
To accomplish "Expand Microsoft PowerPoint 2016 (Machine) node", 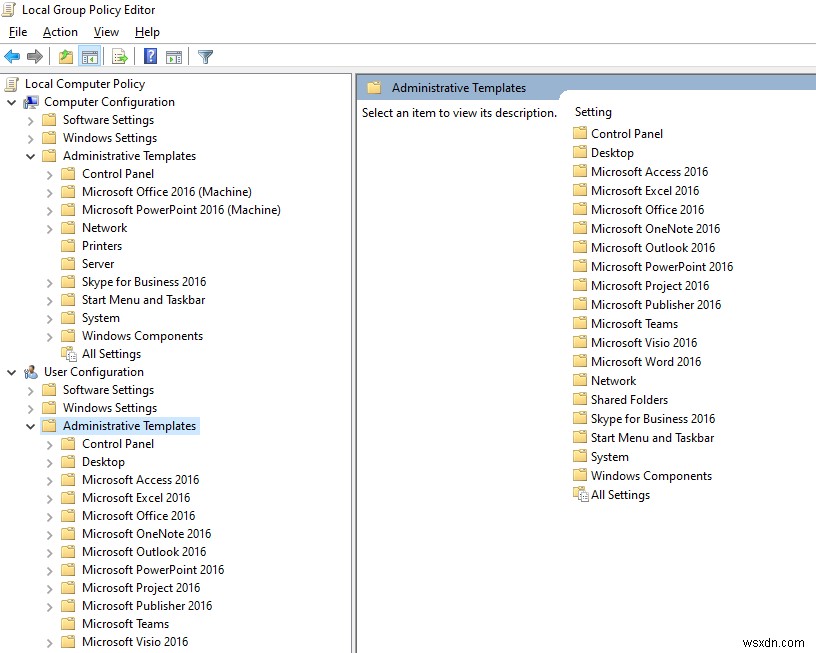I will [49, 211].
